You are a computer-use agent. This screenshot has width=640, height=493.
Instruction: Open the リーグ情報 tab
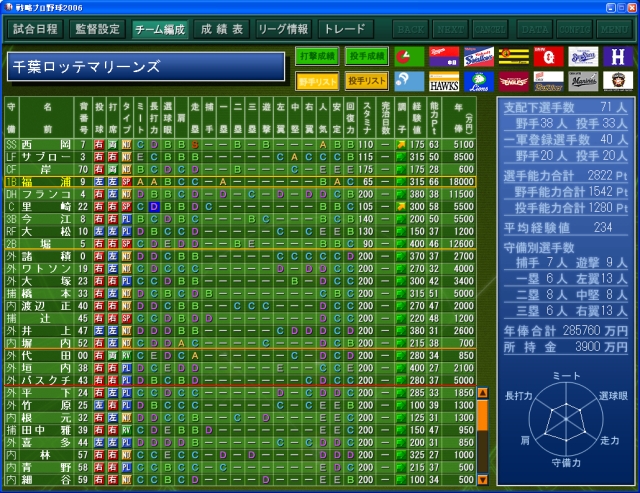[x=284, y=29]
